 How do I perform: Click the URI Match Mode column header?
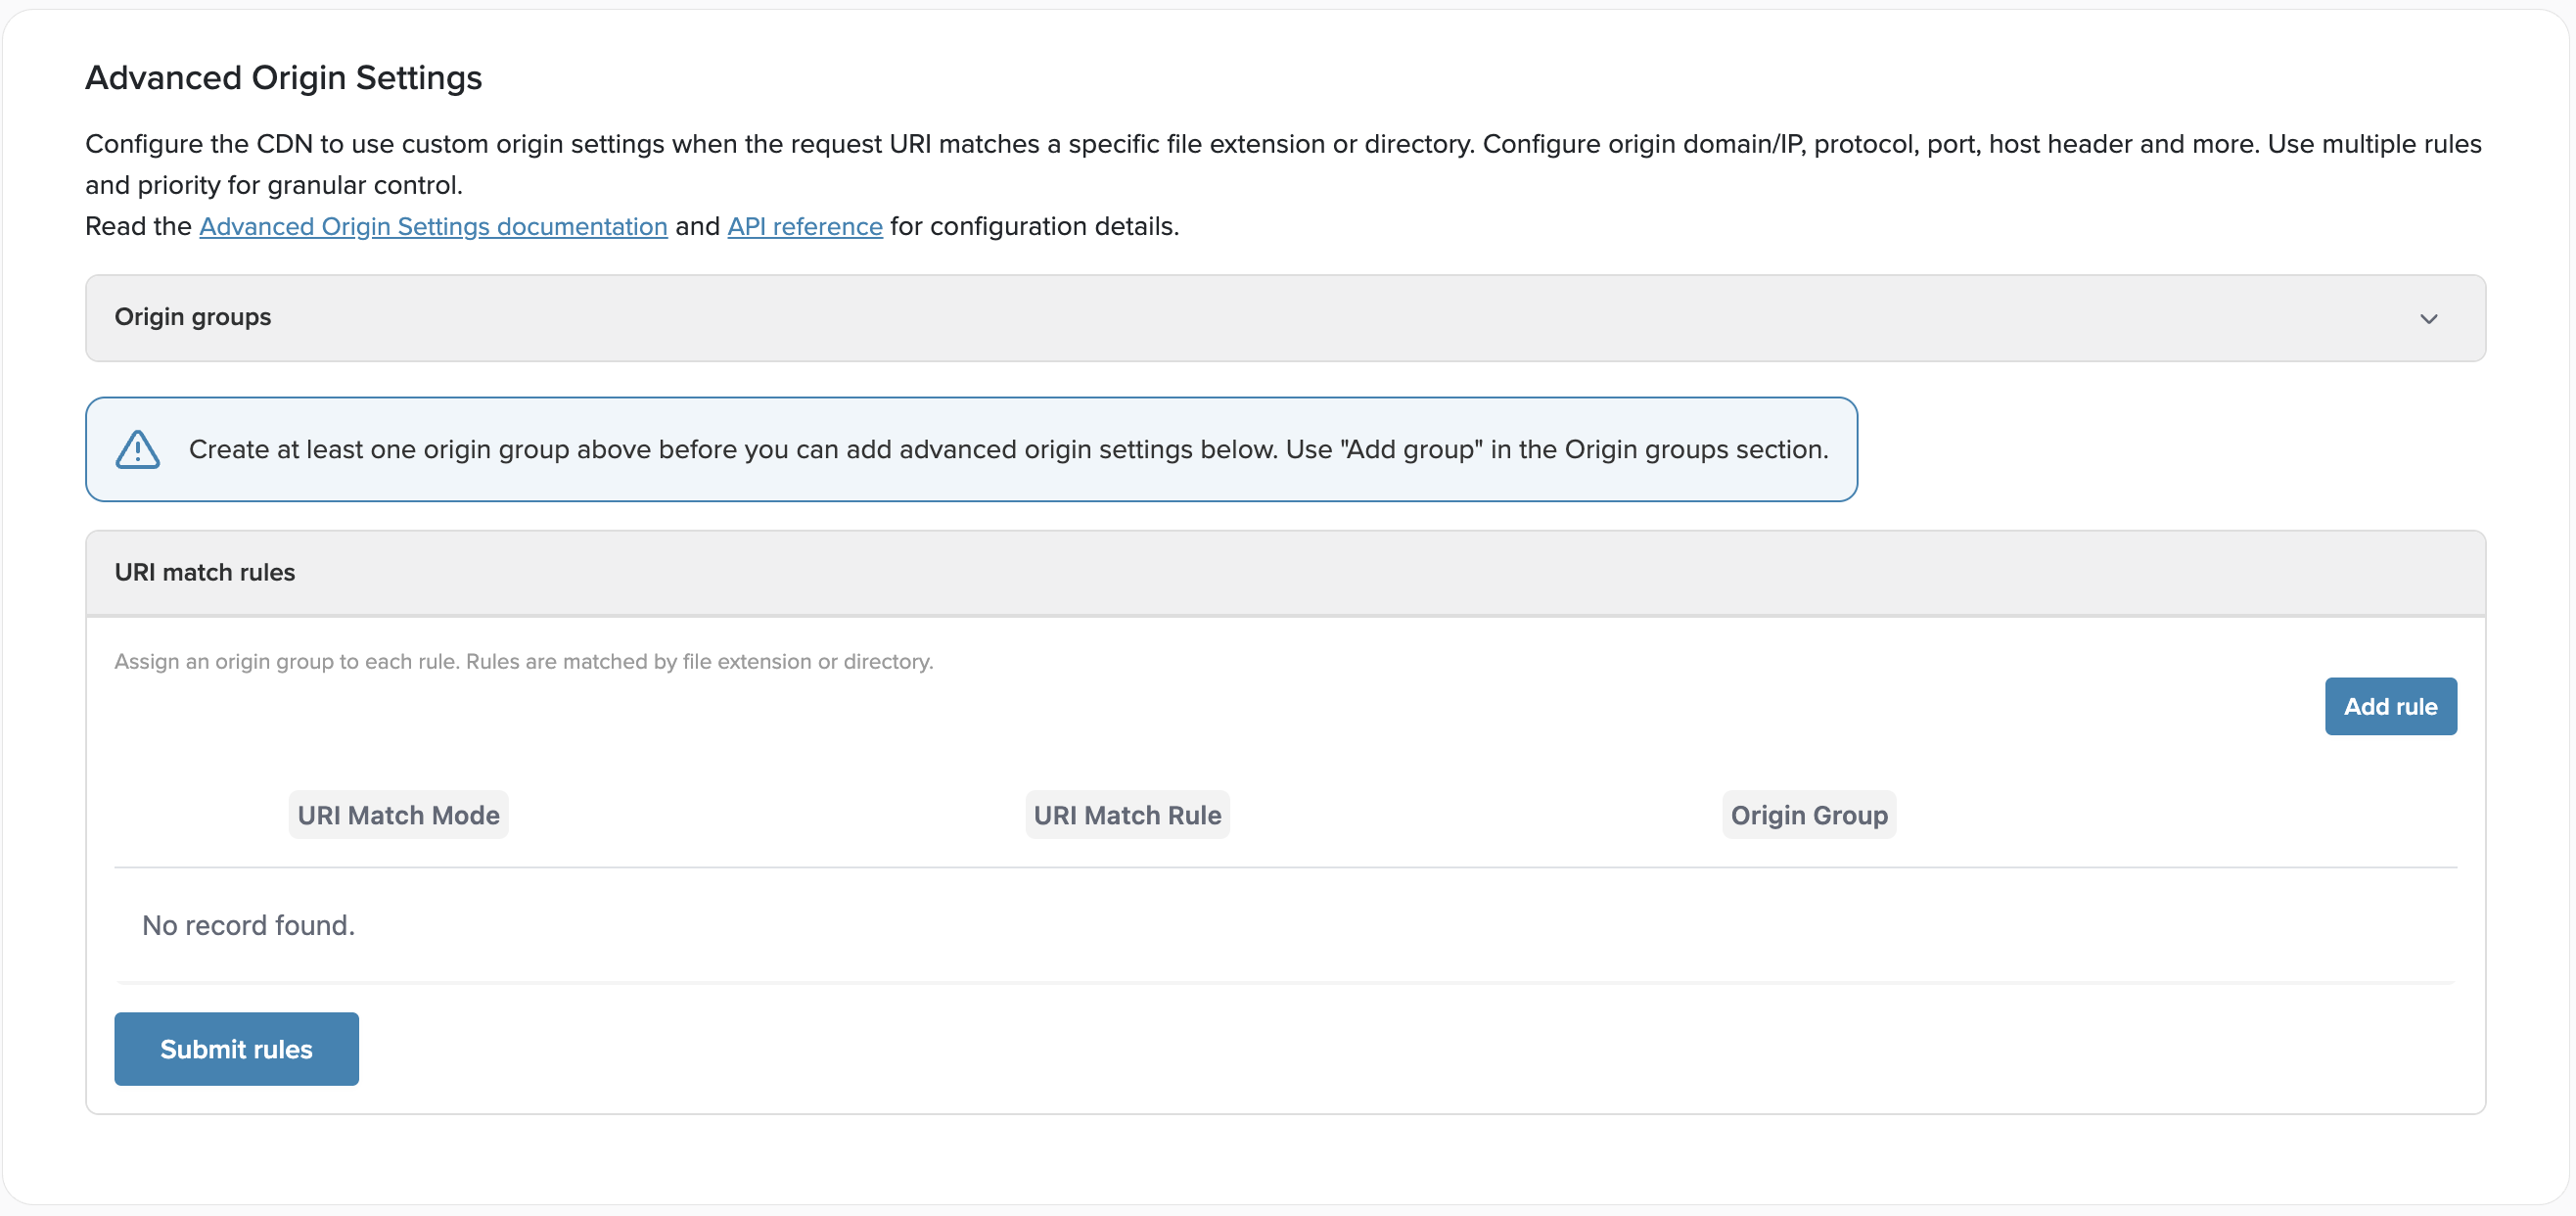398,815
